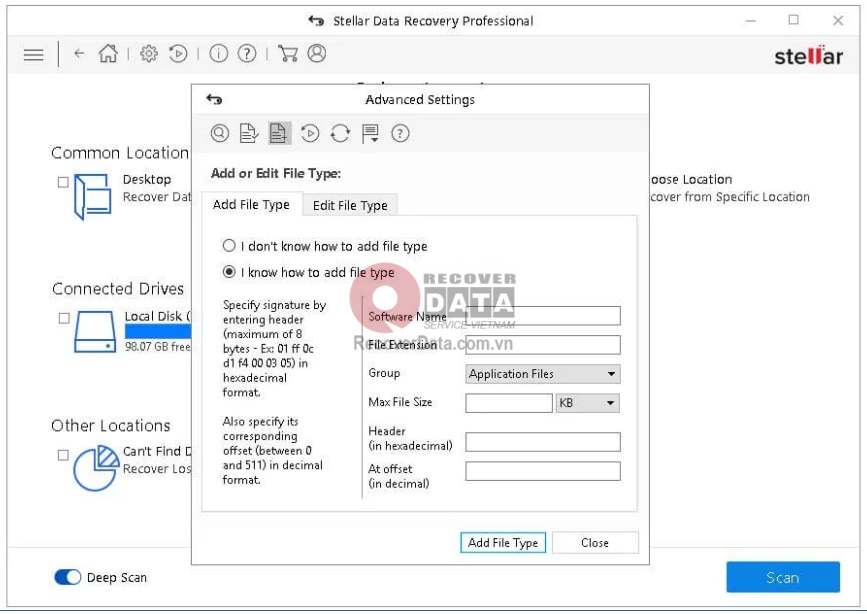This screenshot has height=614, width=867.
Task: Maximize the Stellar Data Recovery window
Action: (793, 20)
